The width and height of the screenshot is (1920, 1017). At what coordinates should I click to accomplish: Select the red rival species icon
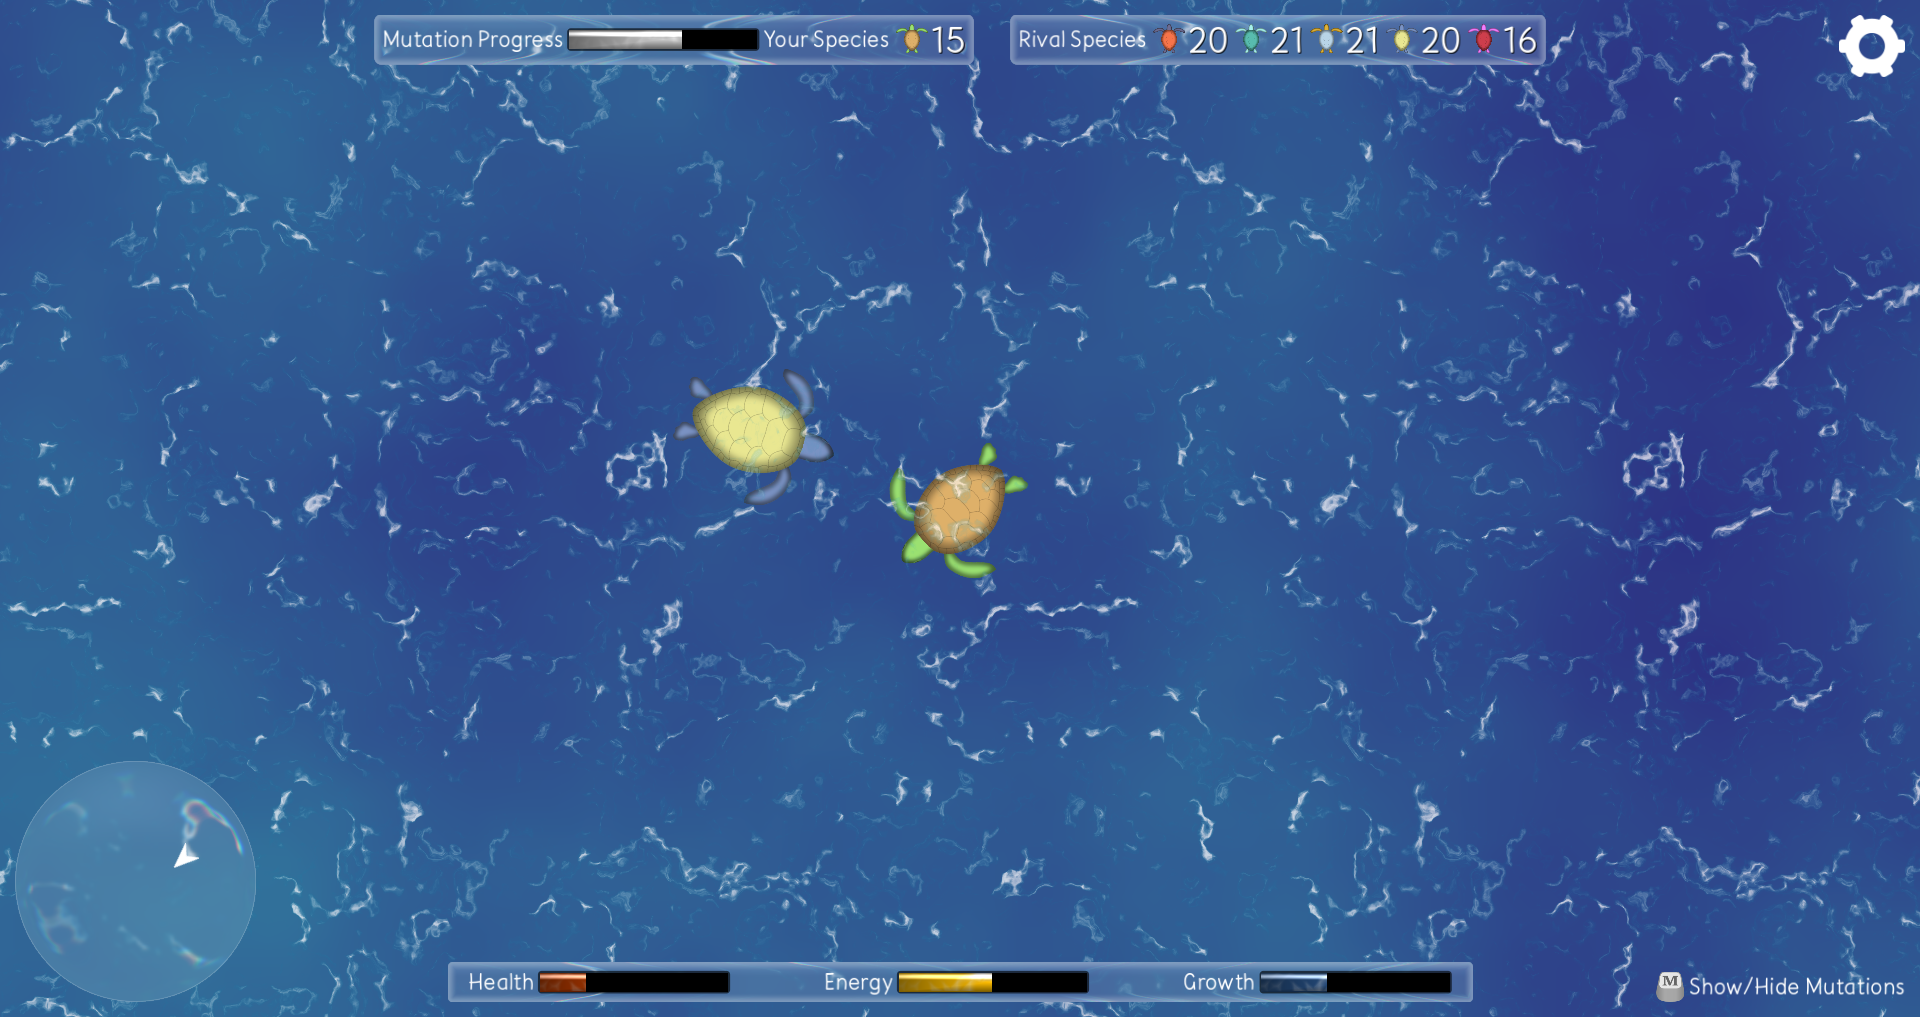tap(1168, 40)
